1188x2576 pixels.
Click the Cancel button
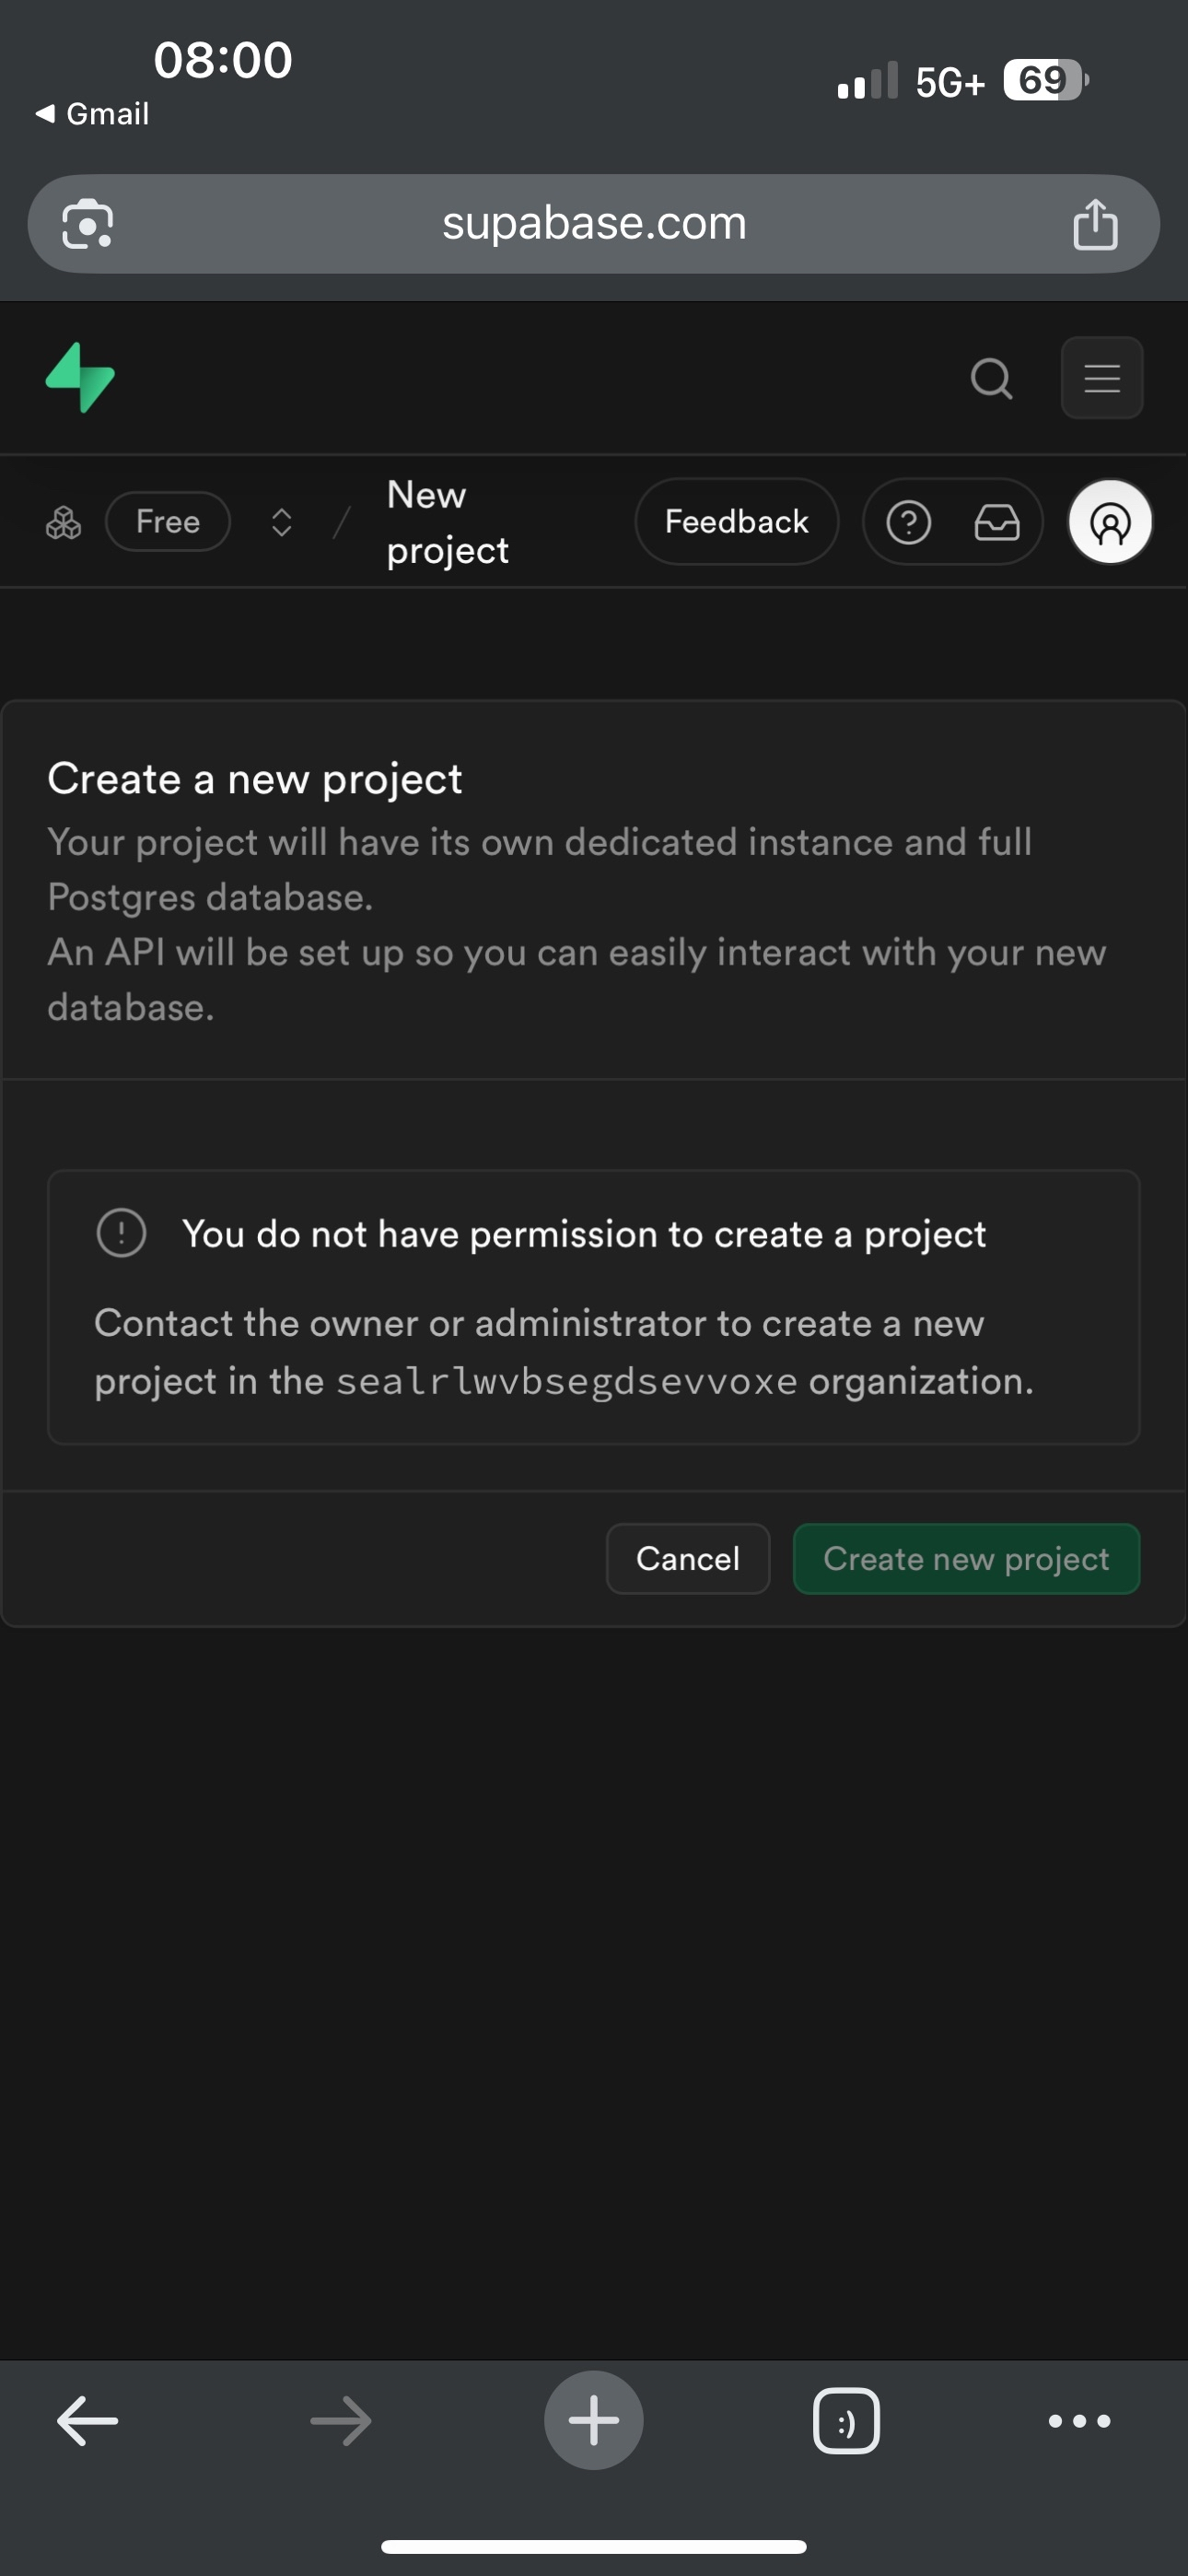pyautogui.click(x=688, y=1558)
